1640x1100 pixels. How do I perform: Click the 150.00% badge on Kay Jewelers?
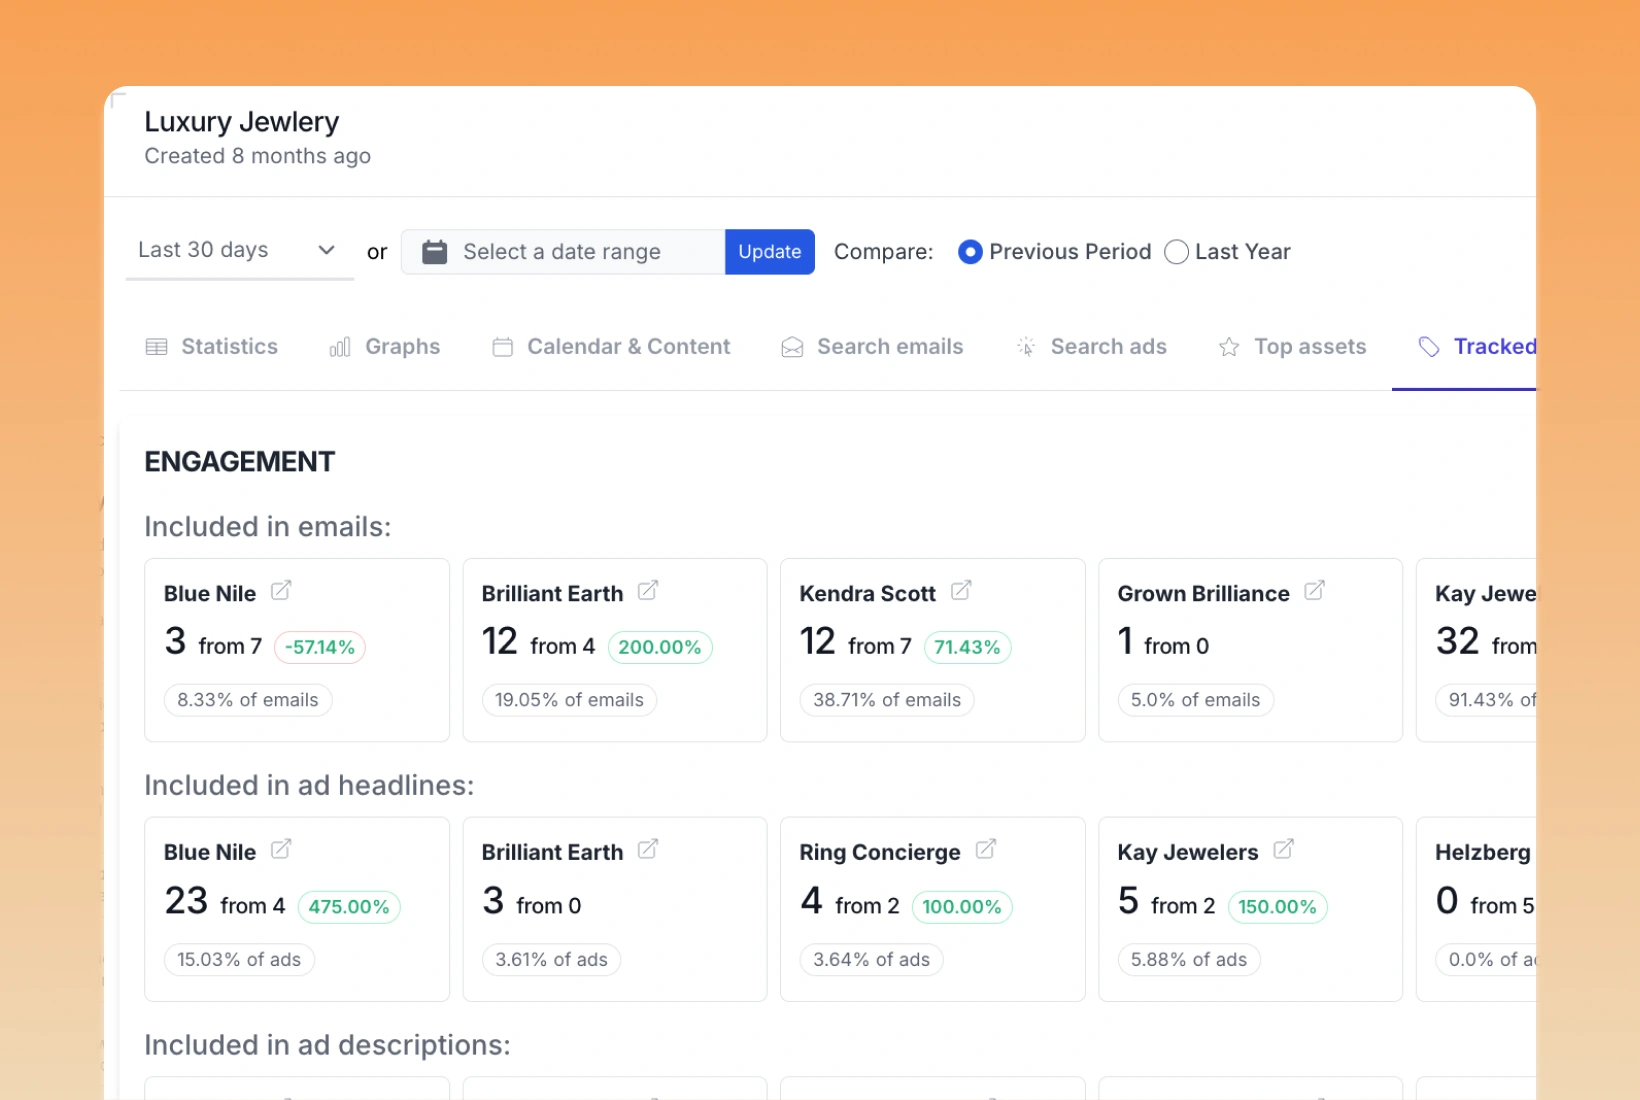[x=1277, y=907]
